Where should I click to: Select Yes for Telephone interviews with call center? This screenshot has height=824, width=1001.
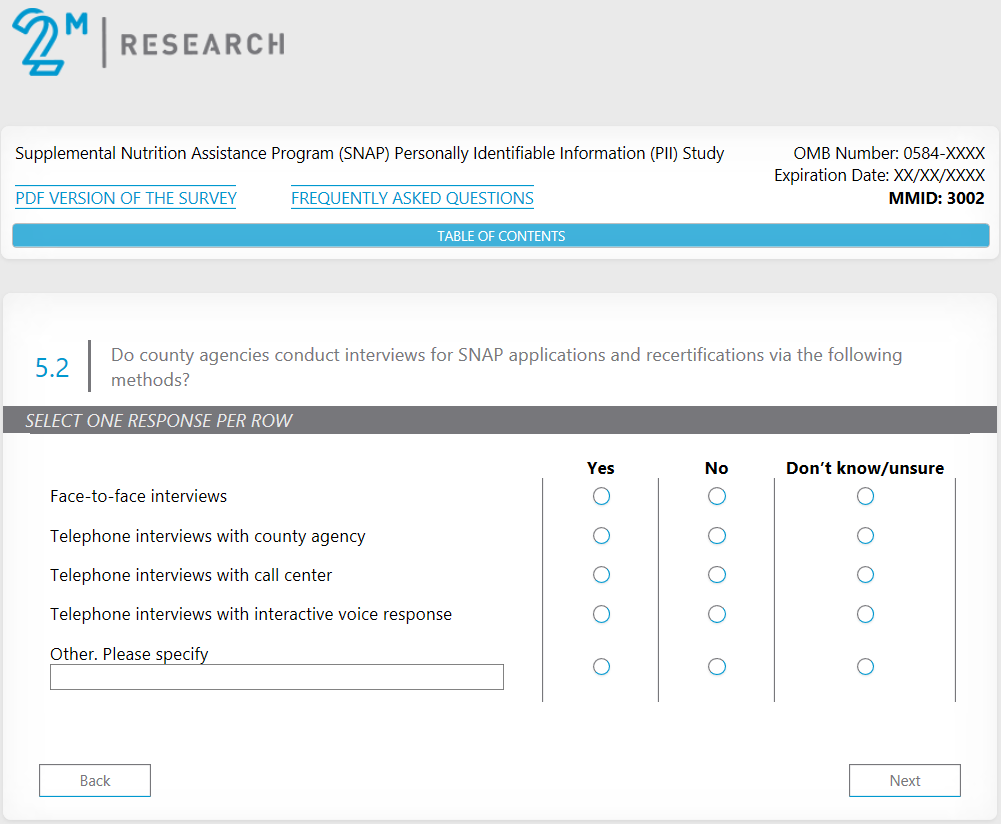601,575
